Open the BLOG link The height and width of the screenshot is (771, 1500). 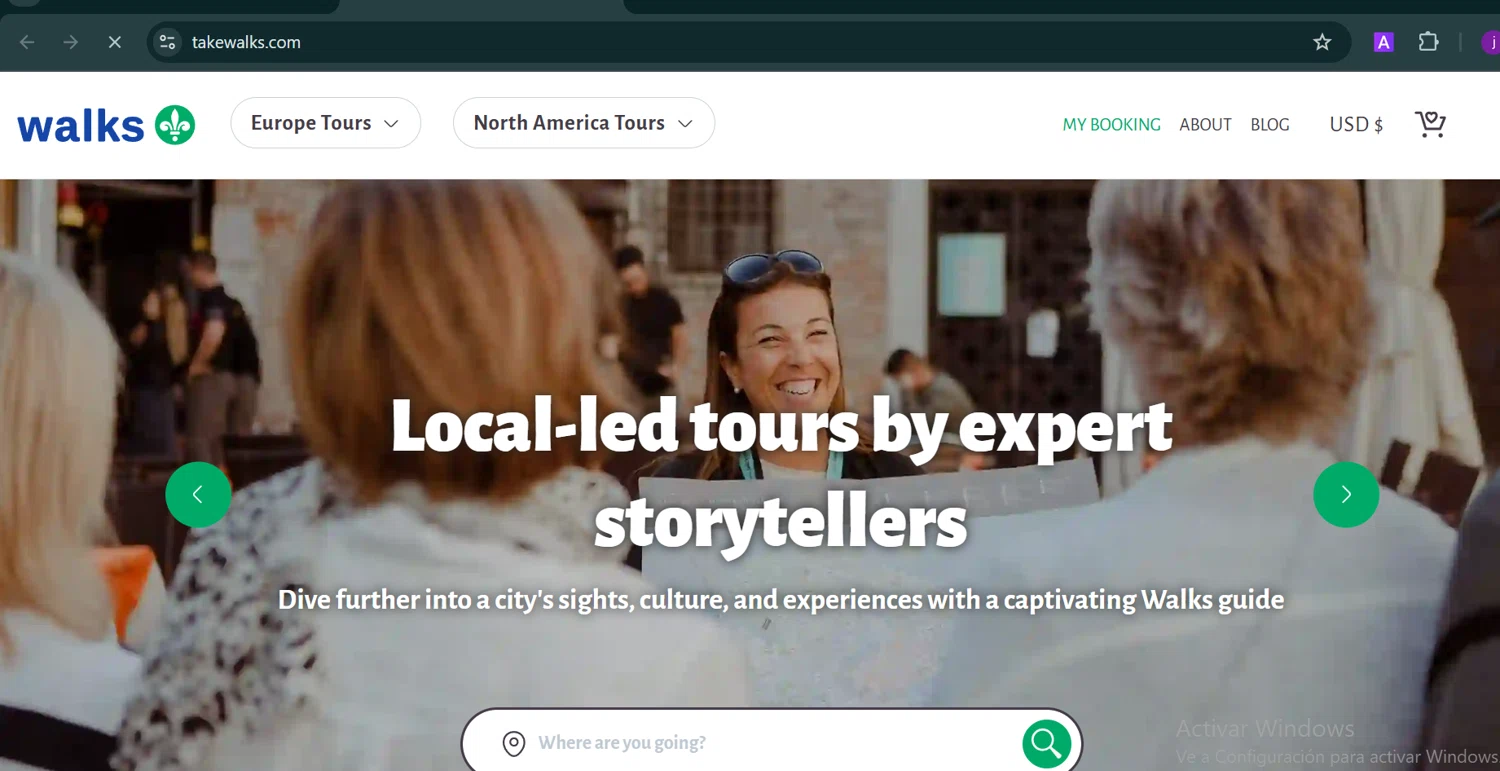pyautogui.click(x=1269, y=125)
